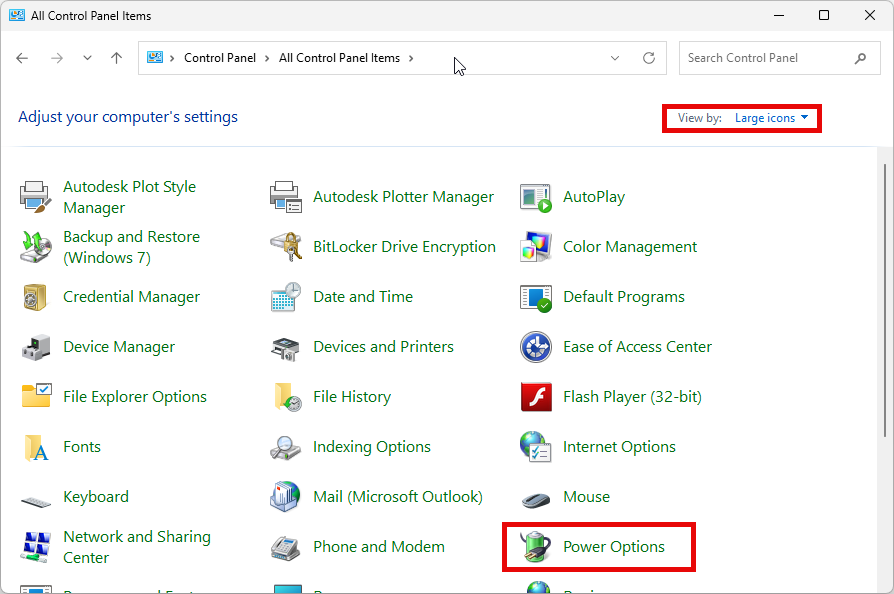Click the Search Control Panel field

pos(765,59)
